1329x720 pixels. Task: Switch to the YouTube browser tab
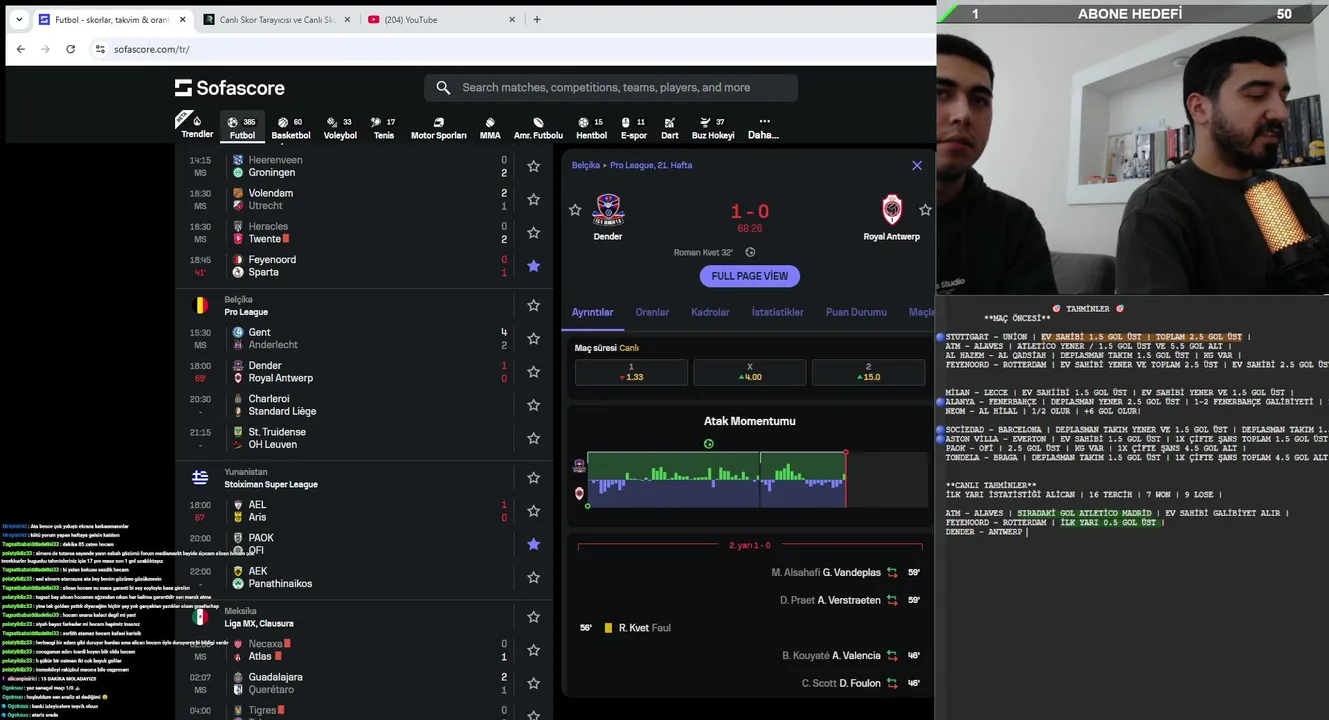(440, 19)
